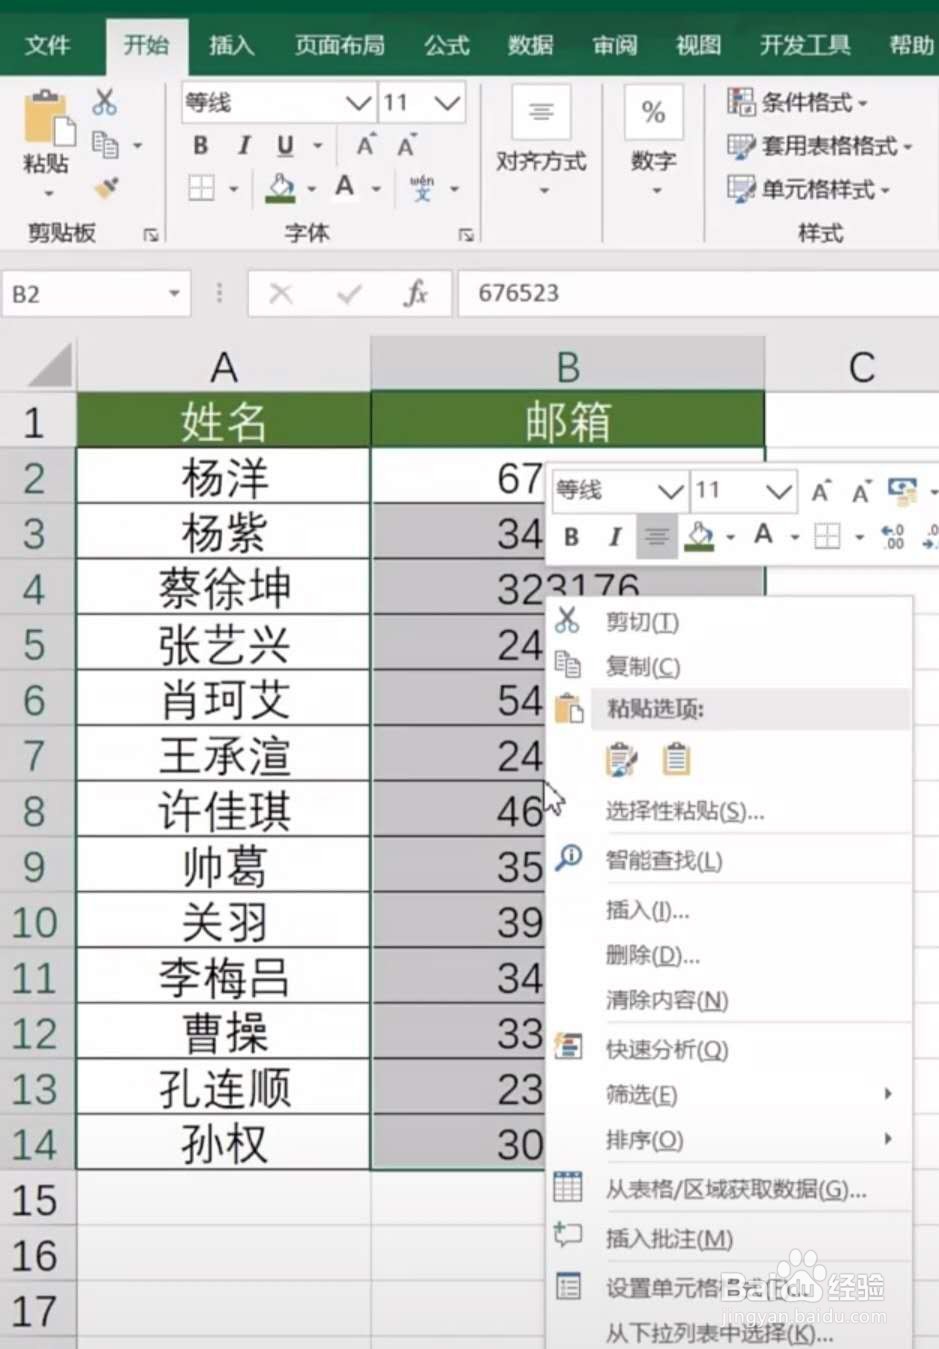Toggle bold formatting in the ribbon
939x1349 pixels.
(x=199, y=145)
